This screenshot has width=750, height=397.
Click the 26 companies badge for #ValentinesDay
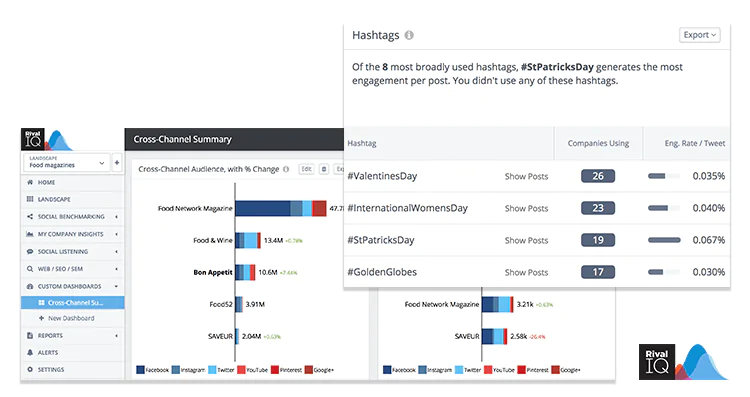(598, 176)
